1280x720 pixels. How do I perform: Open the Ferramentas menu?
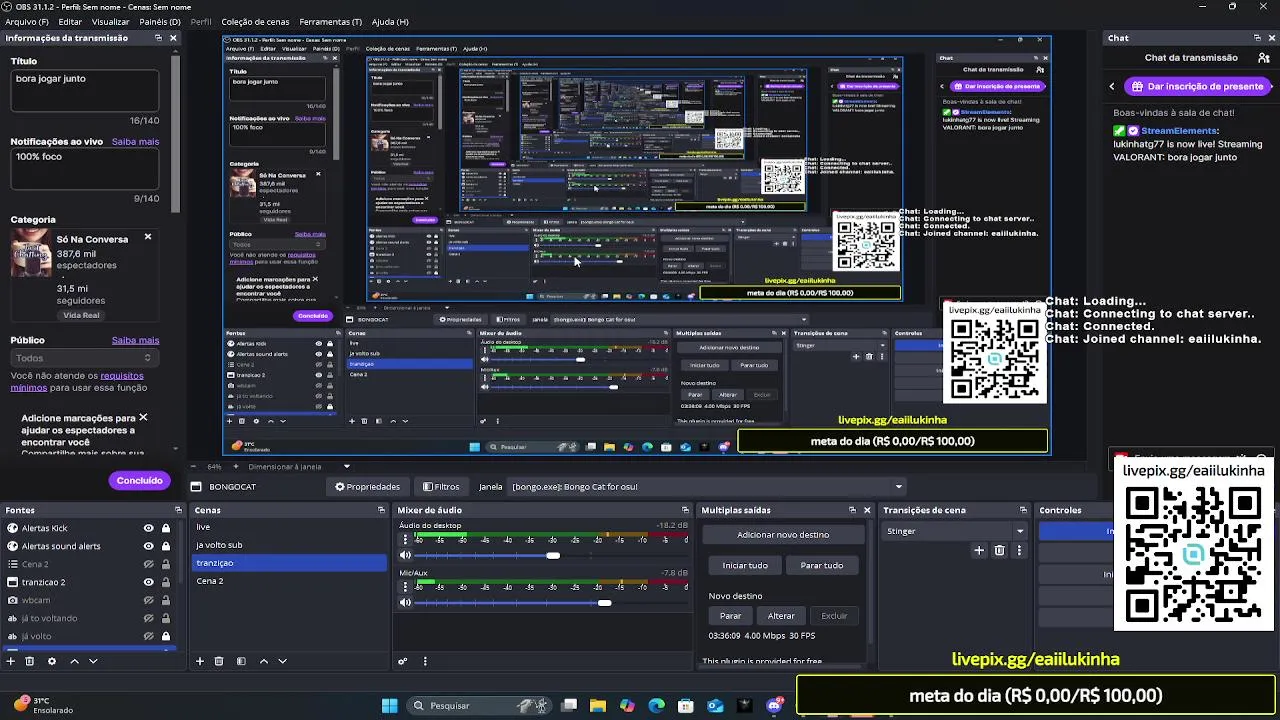[x=331, y=22]
